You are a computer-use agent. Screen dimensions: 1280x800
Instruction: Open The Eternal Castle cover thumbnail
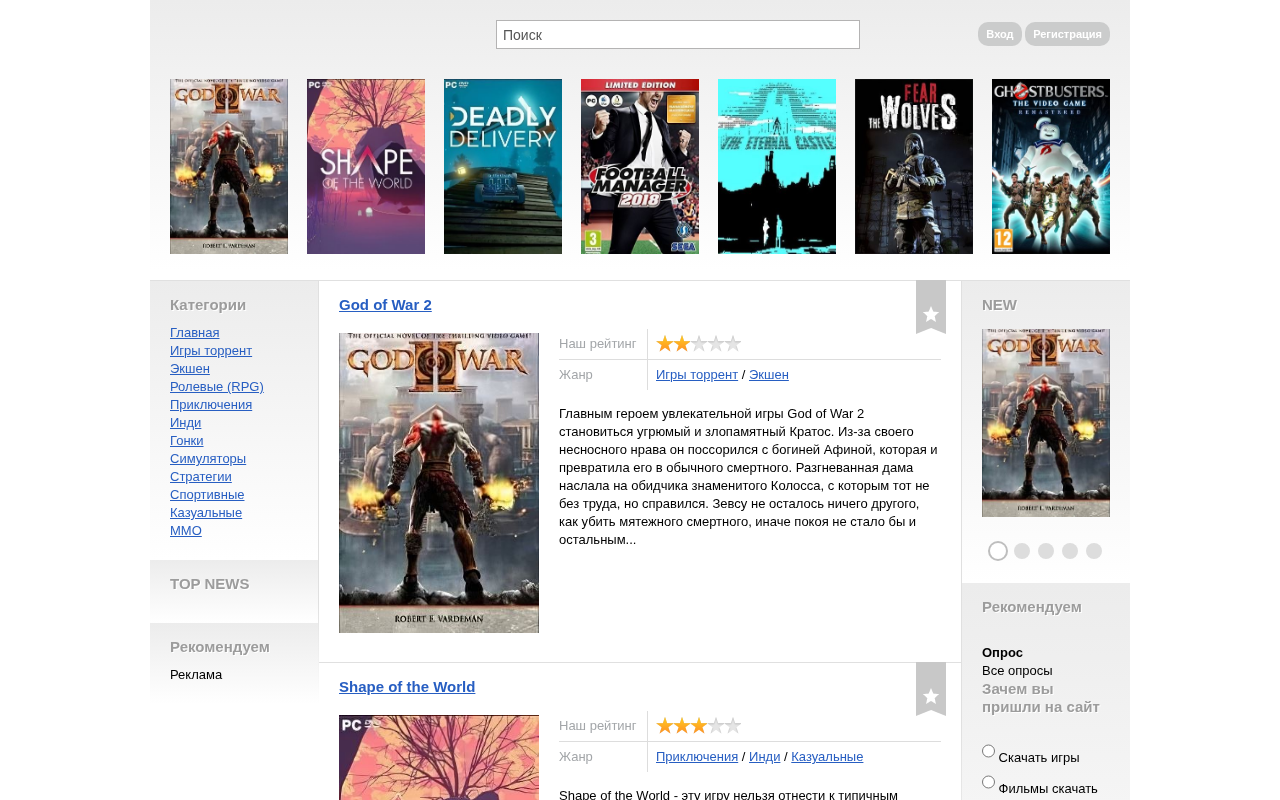(x=777, y=167)
